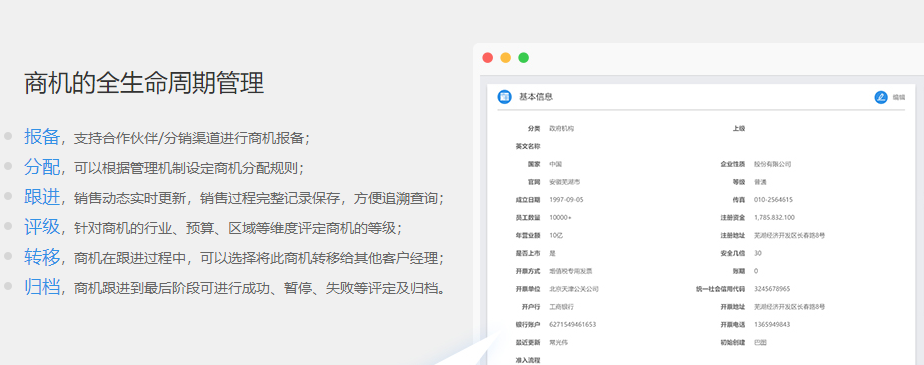This screenshot has height=365, width=924.
Task: Click the fax number 010-2564615
Action: tap(773, 200)
